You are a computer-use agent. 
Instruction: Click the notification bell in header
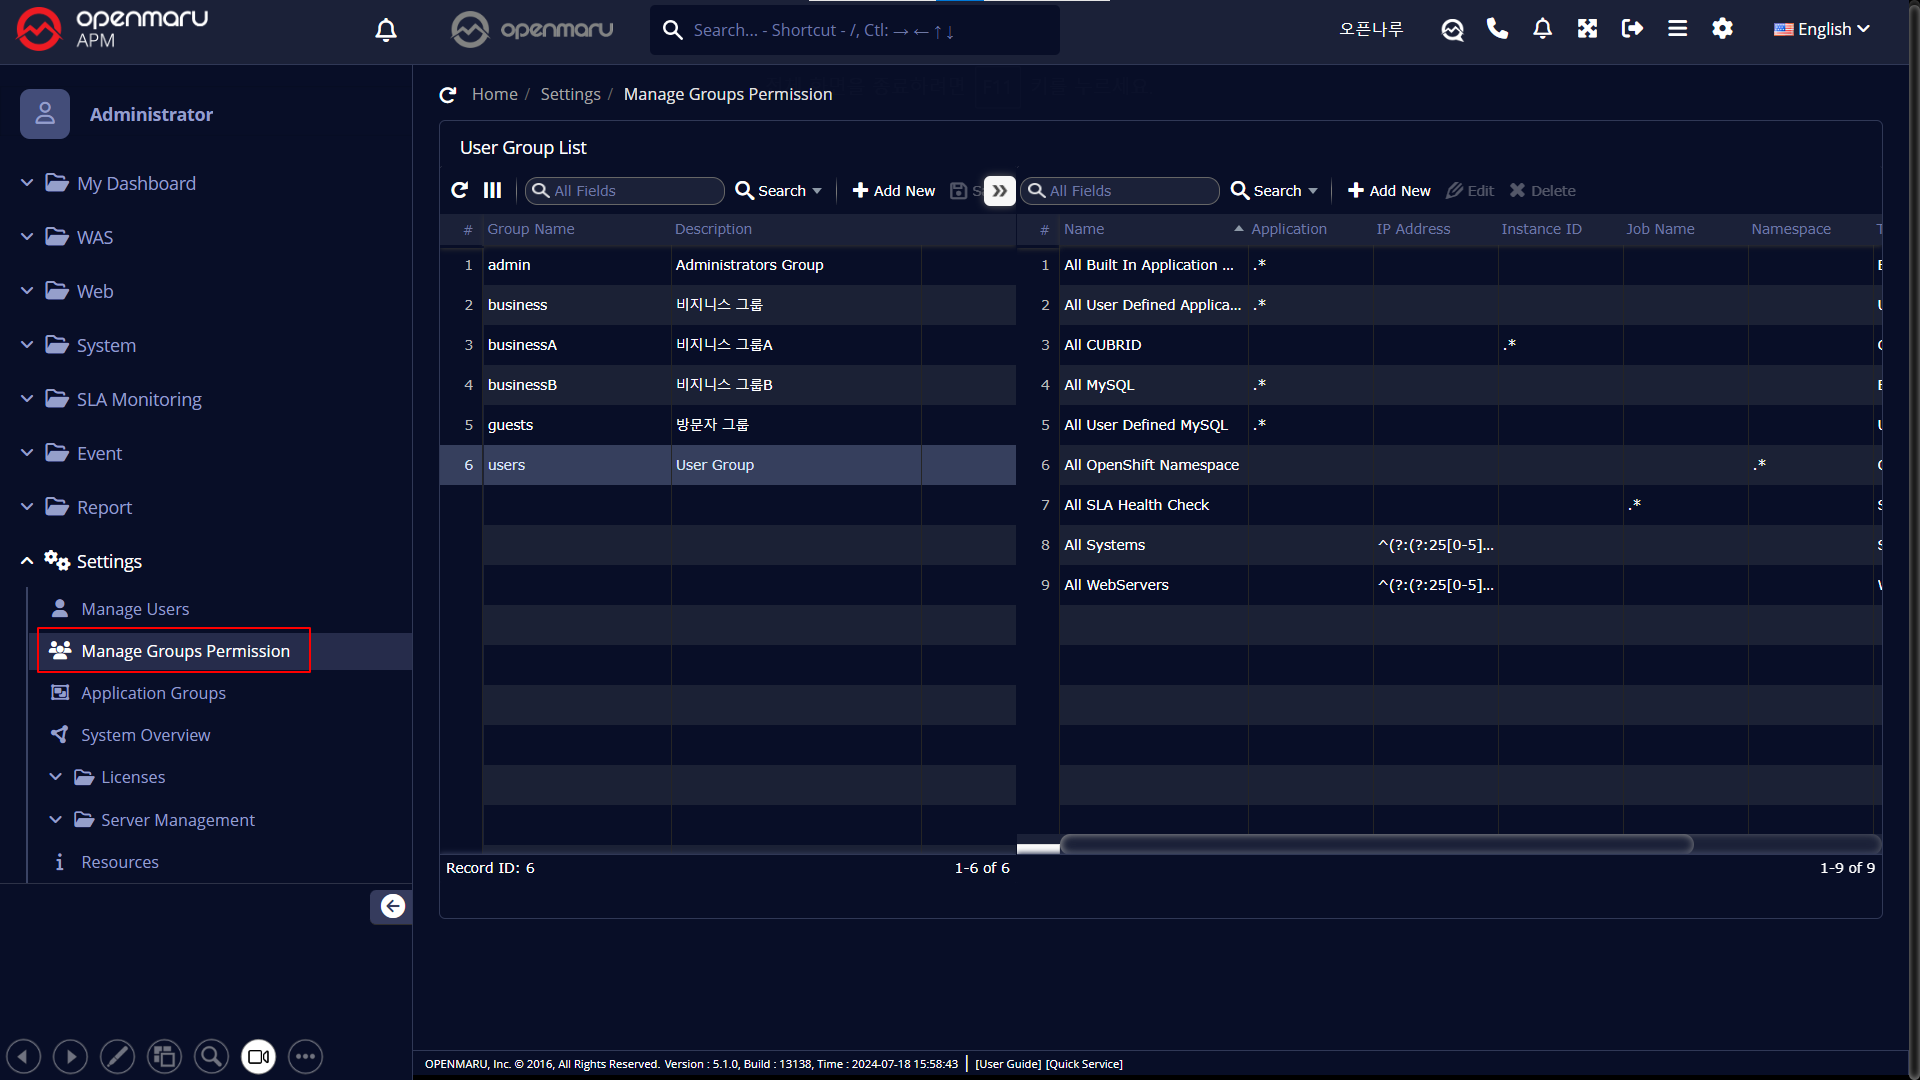(x=1542, y=29)
